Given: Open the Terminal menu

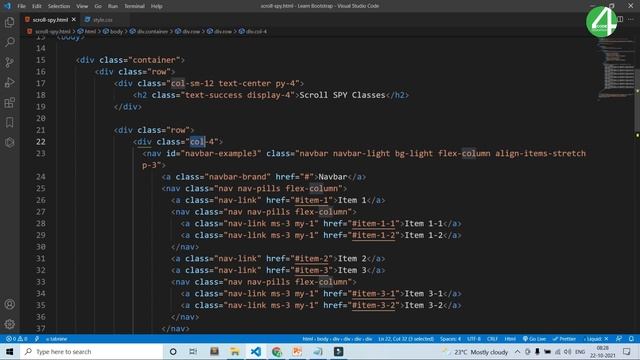Looking at the screenshot, I should tap(134, 6).
